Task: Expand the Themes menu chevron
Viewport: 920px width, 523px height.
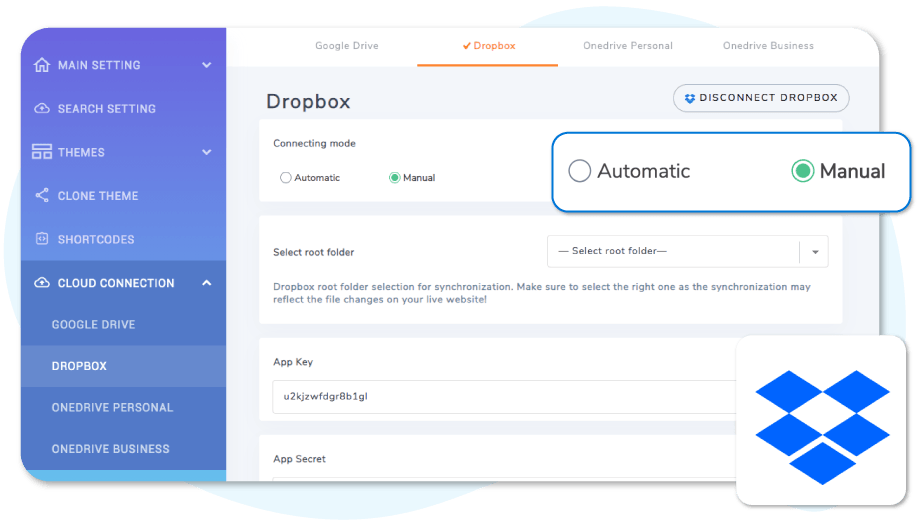Action: 206,152
